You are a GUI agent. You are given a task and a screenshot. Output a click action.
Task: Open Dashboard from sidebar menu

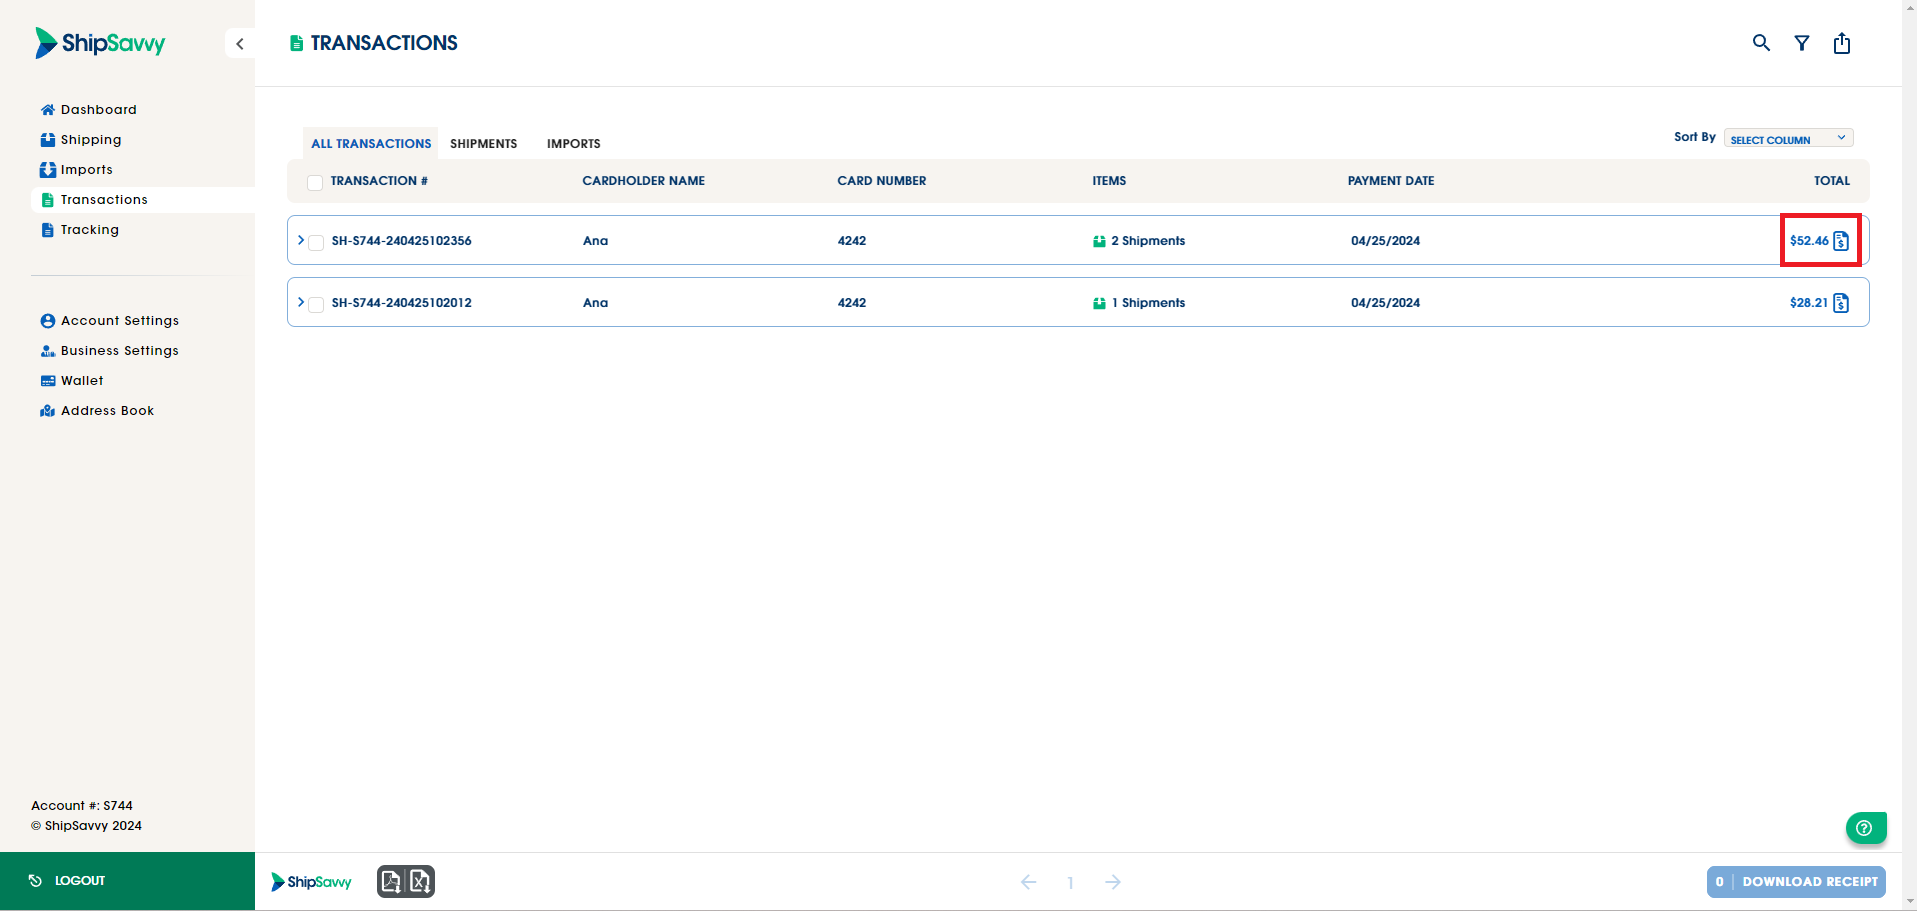tap(99, 110)
